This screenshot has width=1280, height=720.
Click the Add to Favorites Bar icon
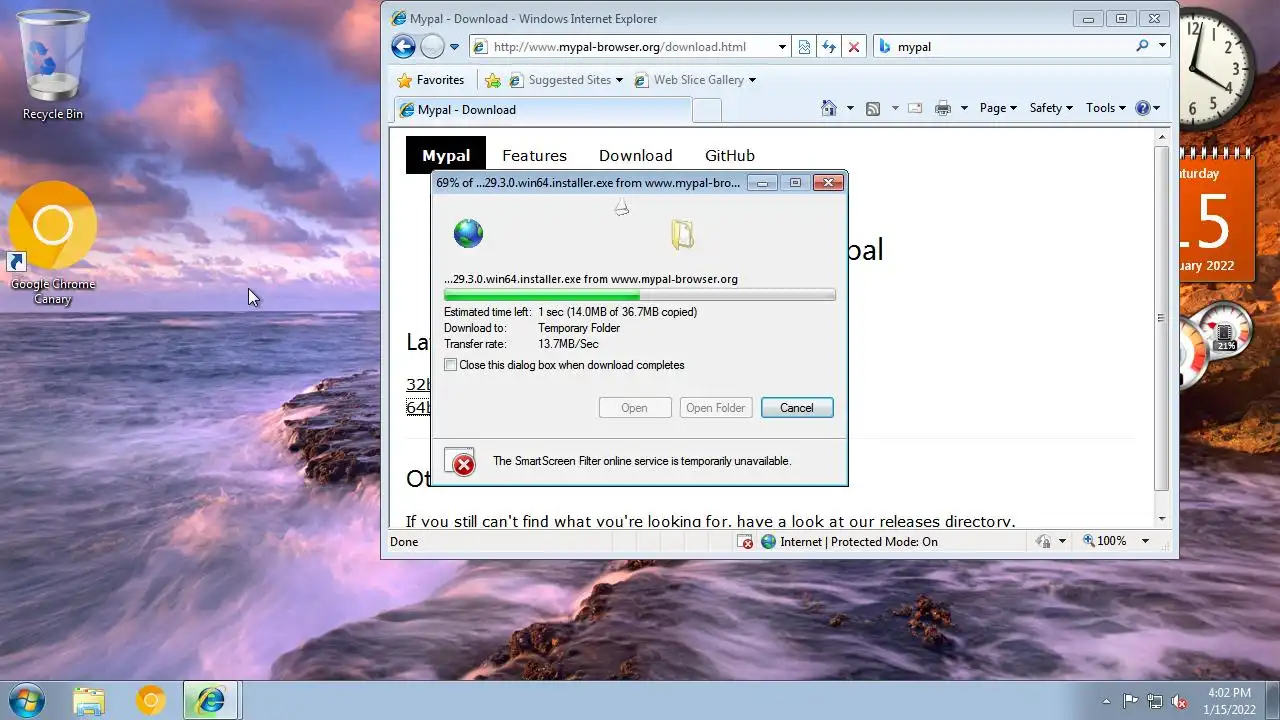pos(492,80)
